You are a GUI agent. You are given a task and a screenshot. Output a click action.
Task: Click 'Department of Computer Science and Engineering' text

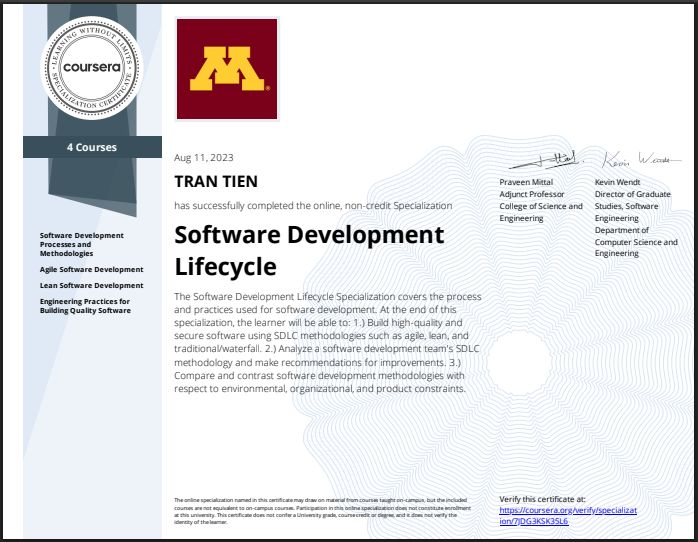coord(636,242)
